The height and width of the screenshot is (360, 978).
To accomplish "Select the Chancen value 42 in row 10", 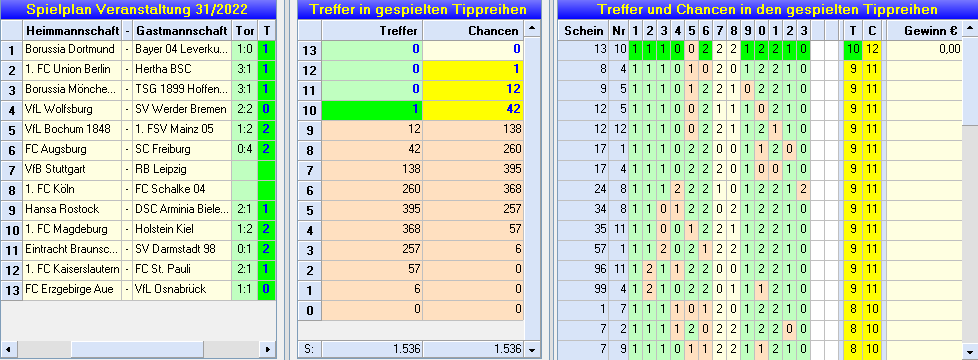I will pos(473,110).
